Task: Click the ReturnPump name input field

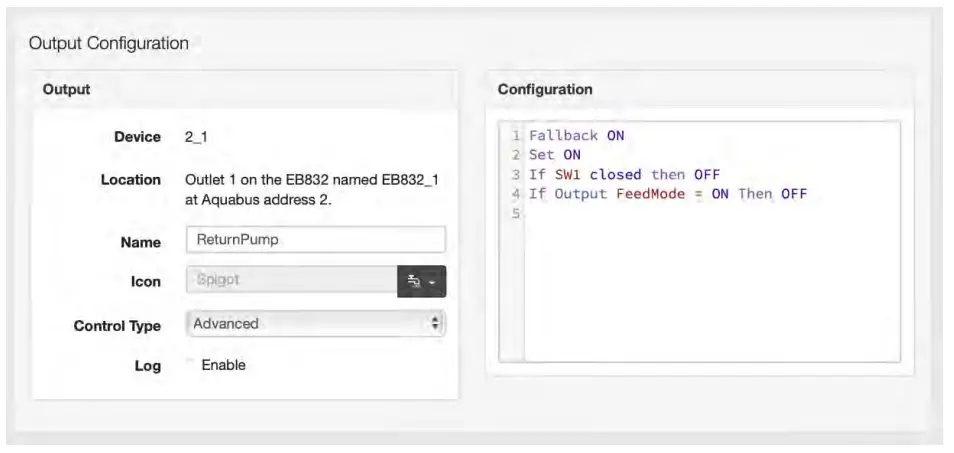Action: 316,240
